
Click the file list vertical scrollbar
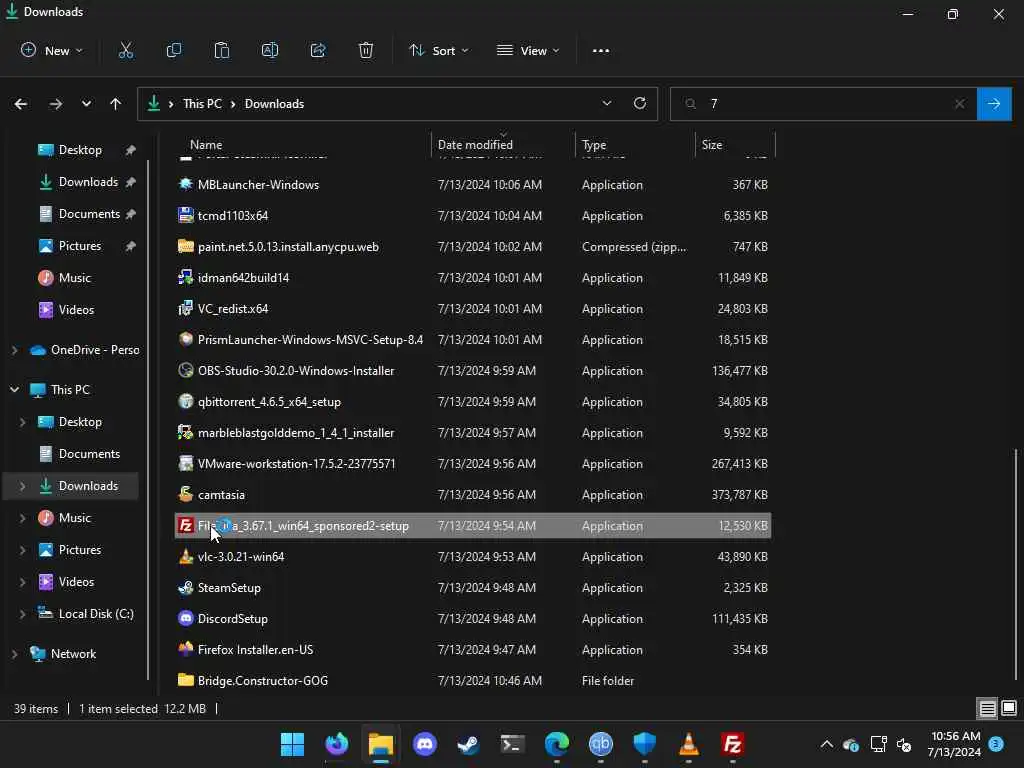point(1016,563)
